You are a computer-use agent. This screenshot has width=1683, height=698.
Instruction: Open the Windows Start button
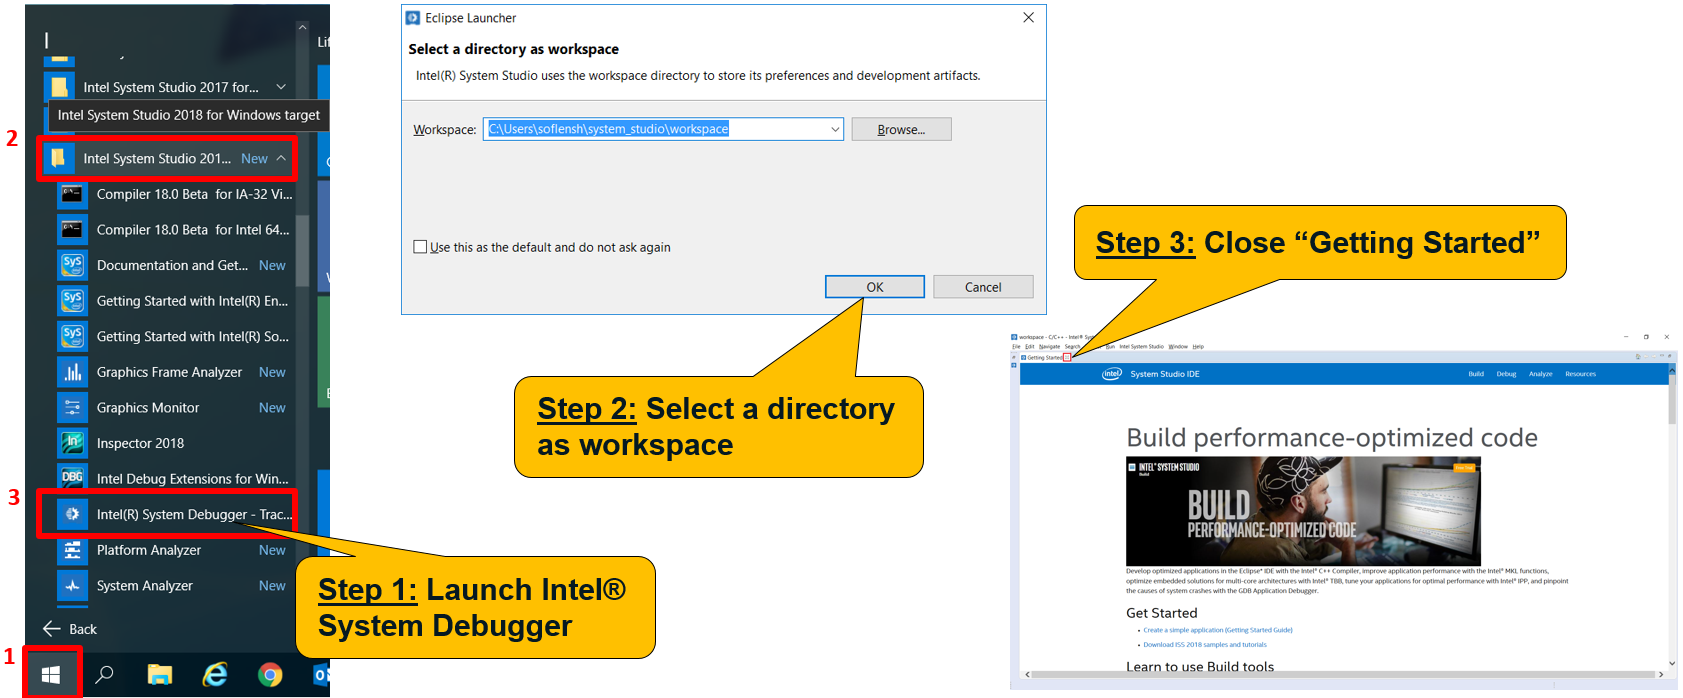(x=51, y=675)
